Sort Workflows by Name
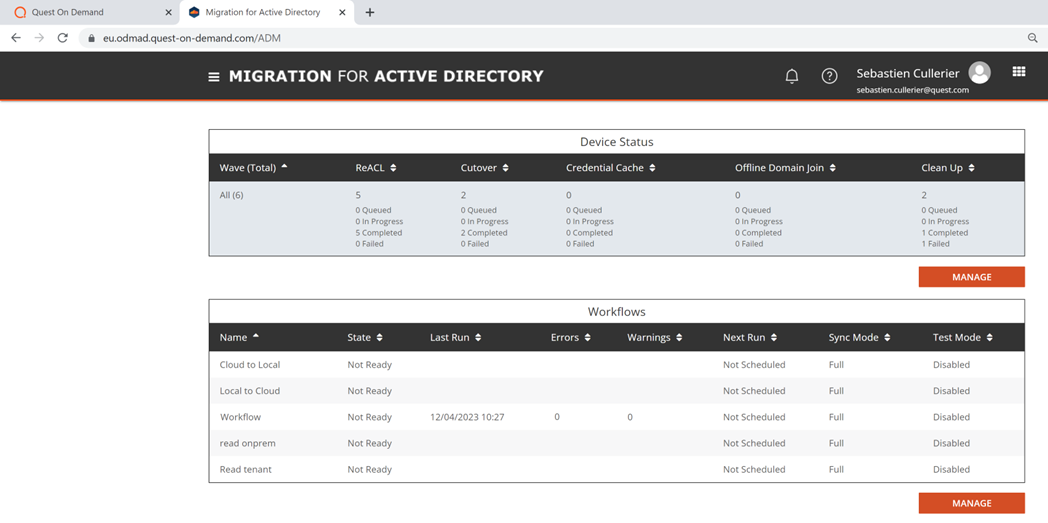 pos(239,337)
